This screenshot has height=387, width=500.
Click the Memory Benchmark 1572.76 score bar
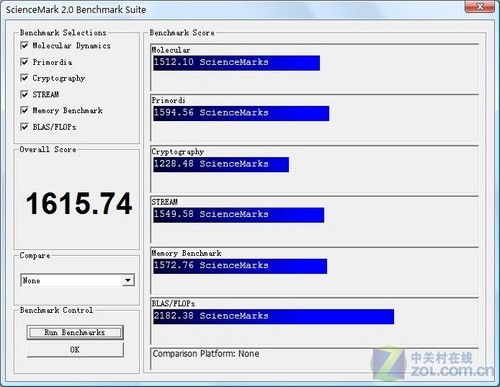[x=240, y=266]
